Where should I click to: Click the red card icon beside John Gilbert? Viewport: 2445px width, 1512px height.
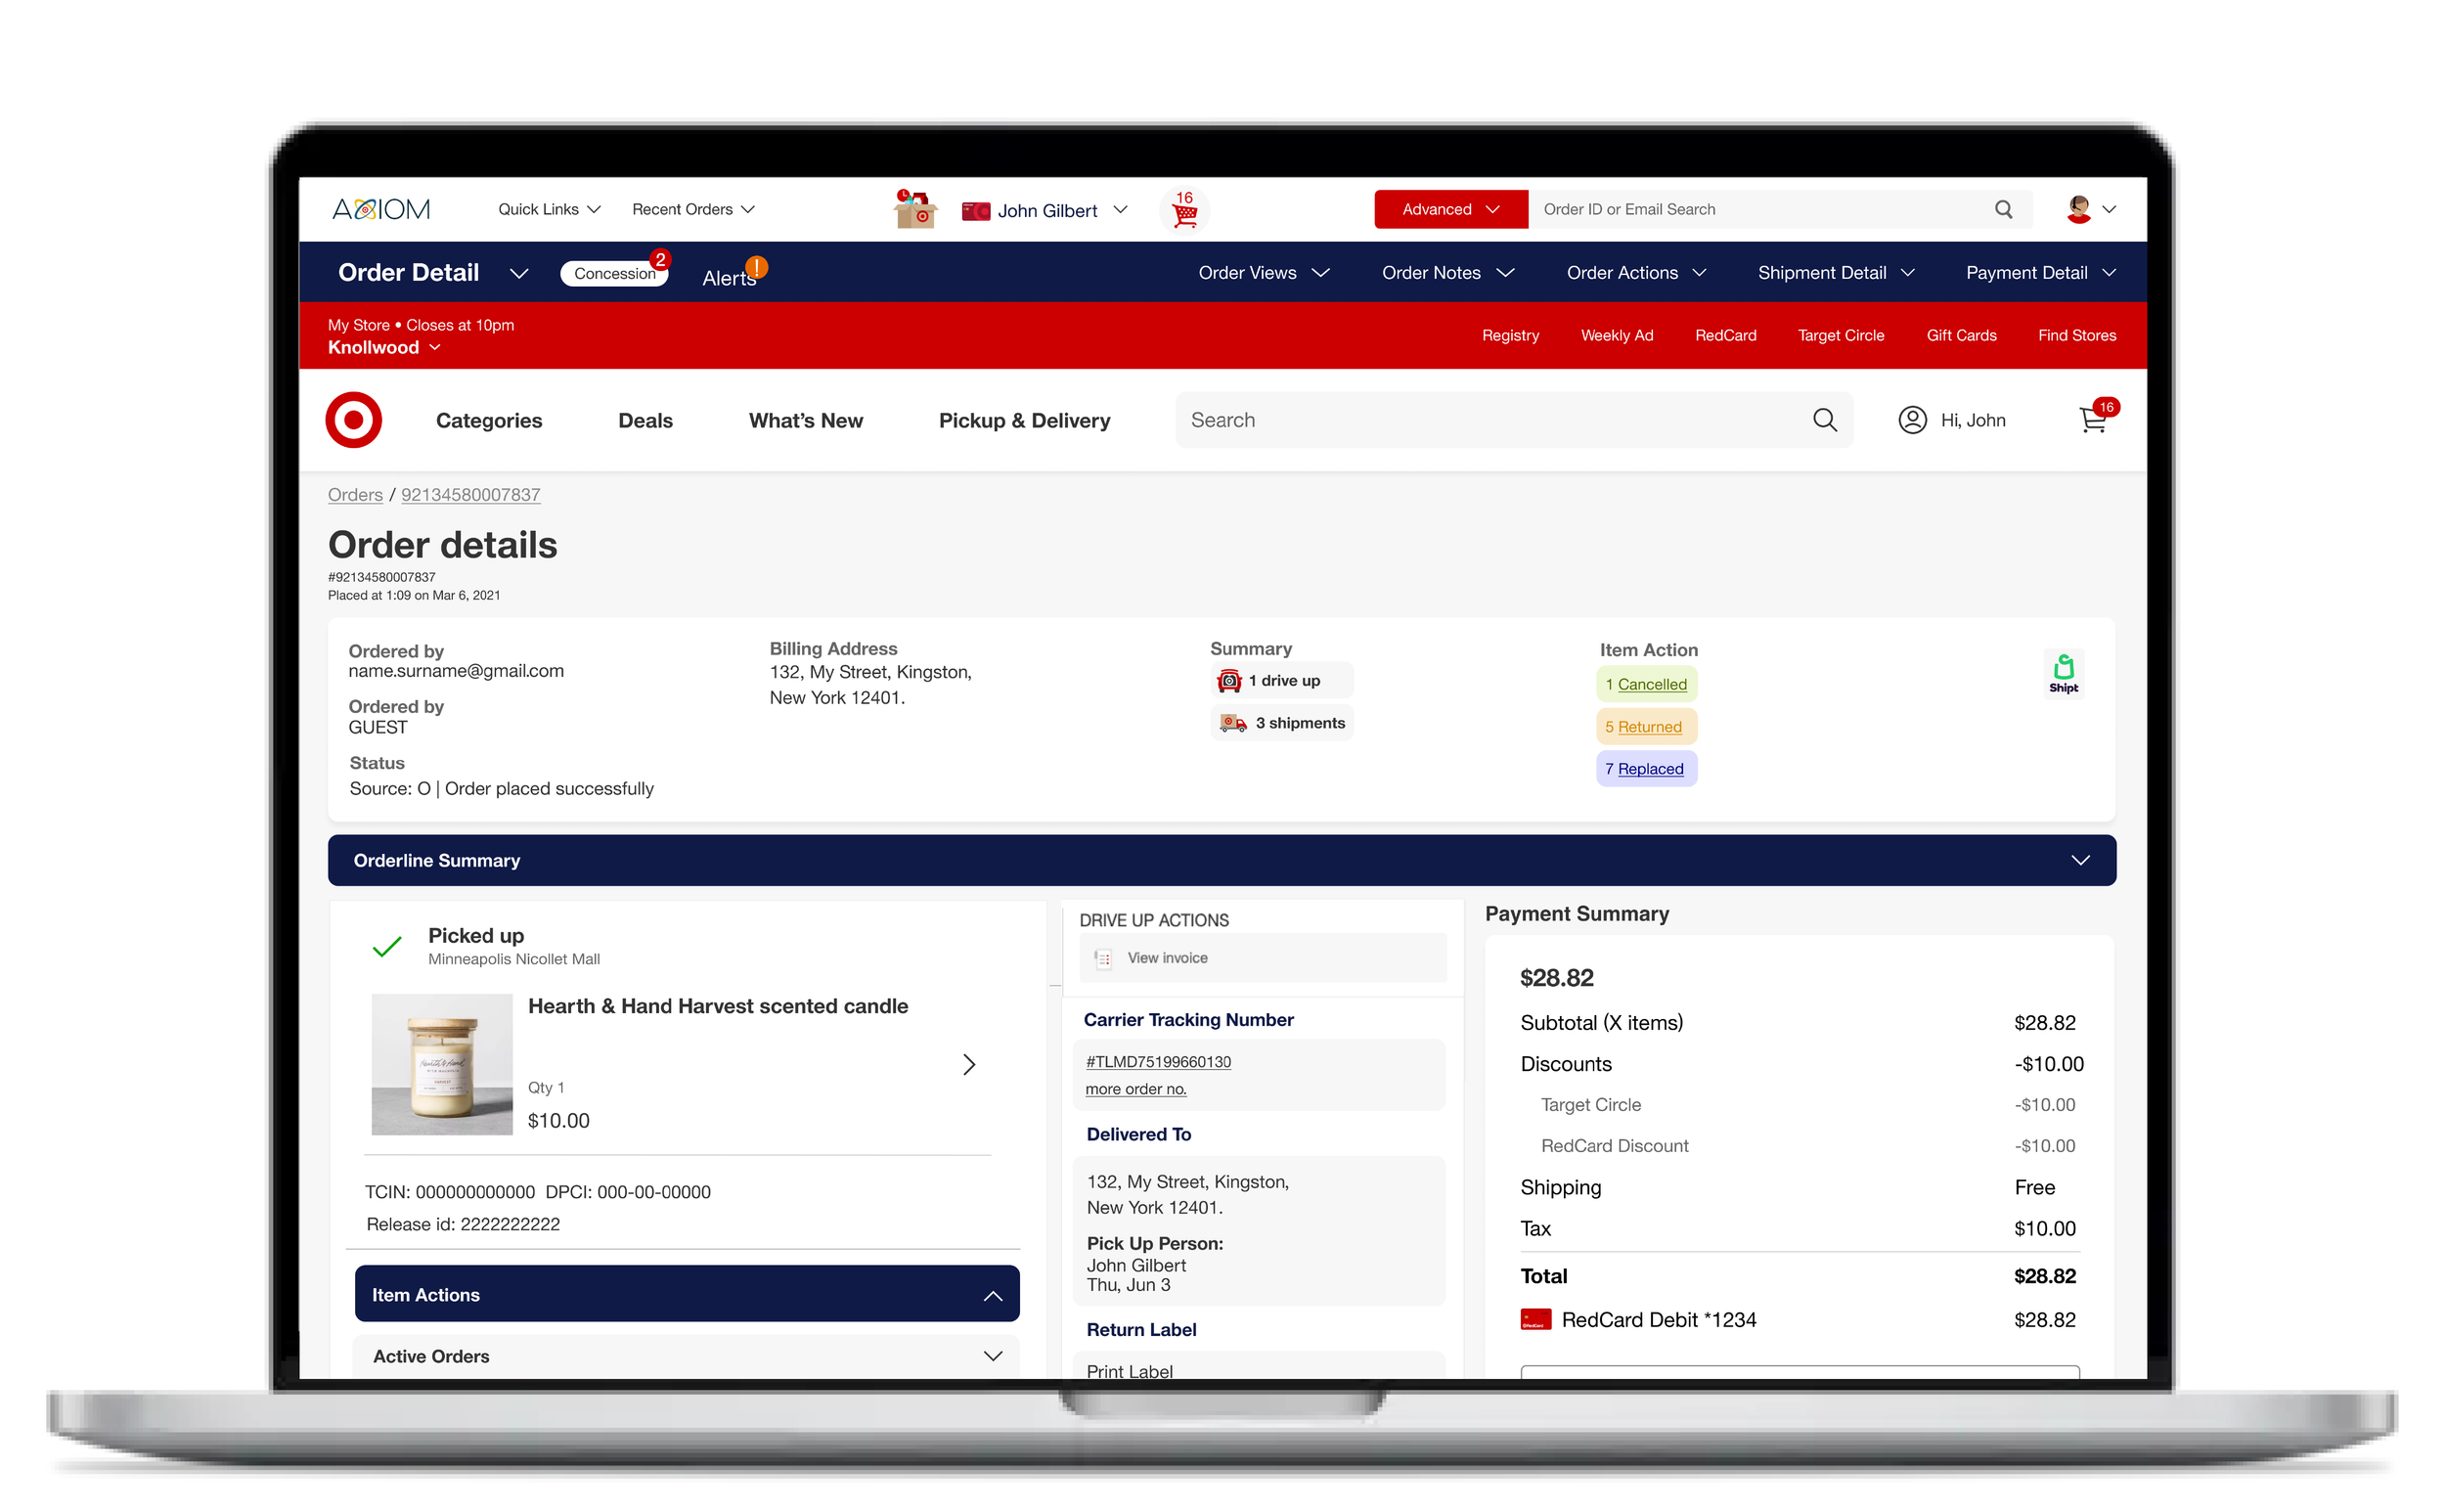975,211
